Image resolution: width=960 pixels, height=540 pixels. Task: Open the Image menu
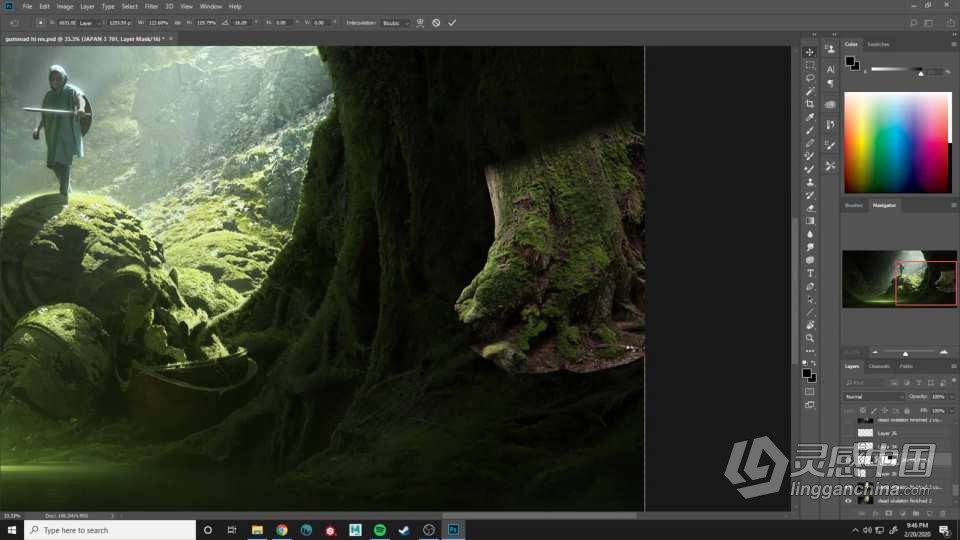[x=65, y=6]
